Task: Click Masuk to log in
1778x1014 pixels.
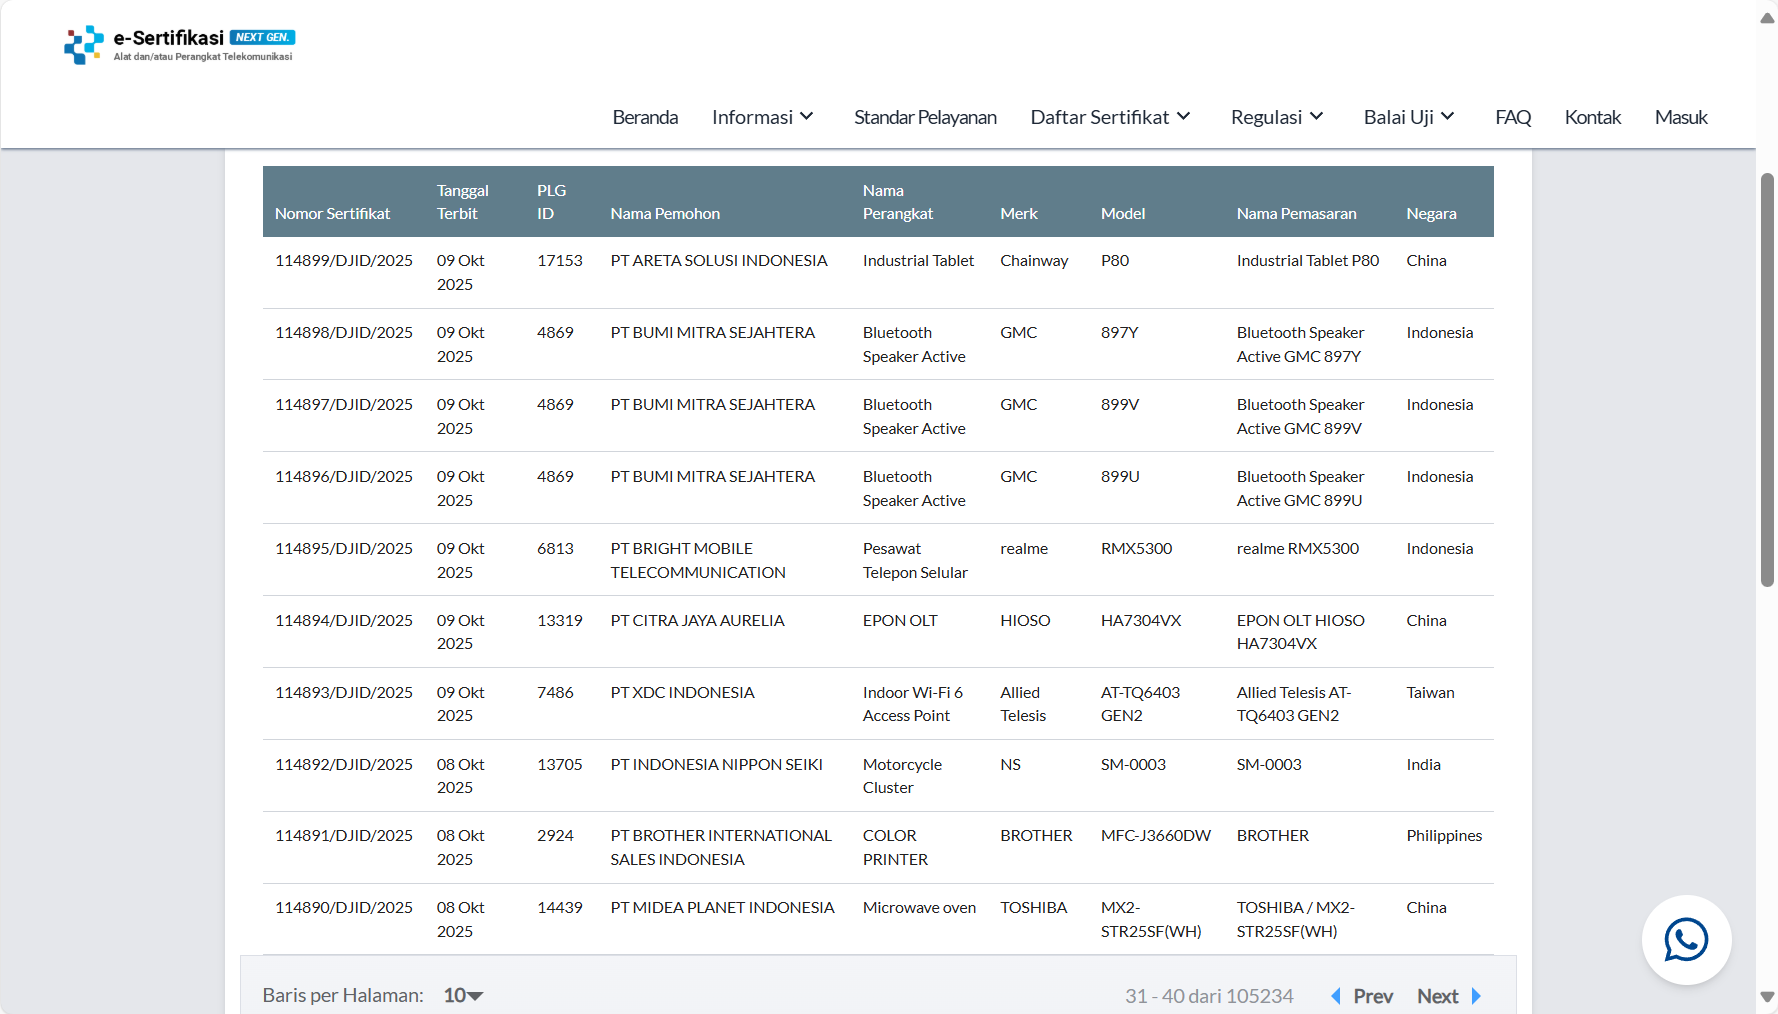Action: tap(1680, 117)
